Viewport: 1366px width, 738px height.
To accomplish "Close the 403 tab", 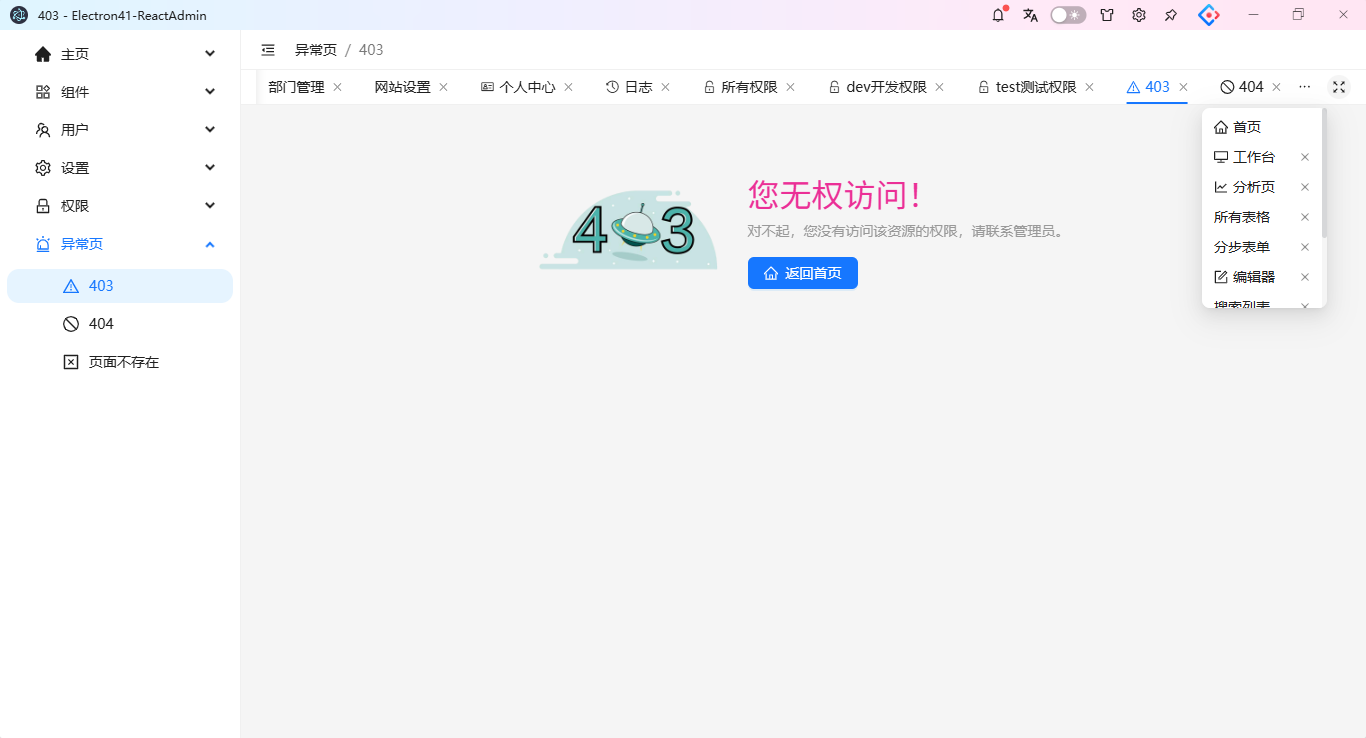I will coord(1183,87).
